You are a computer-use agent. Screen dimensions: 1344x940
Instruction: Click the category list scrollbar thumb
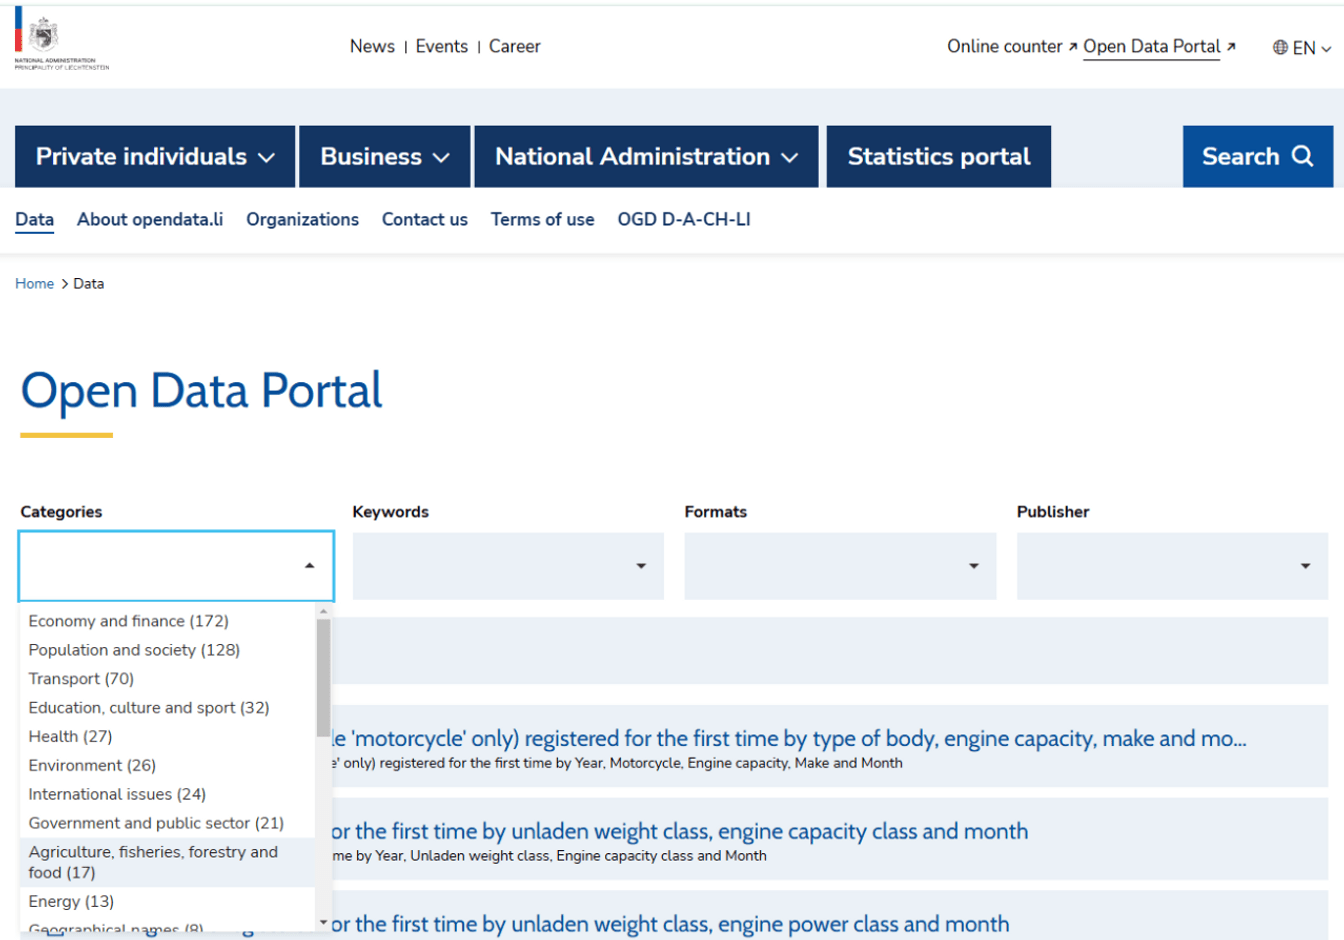pos(323,677)
